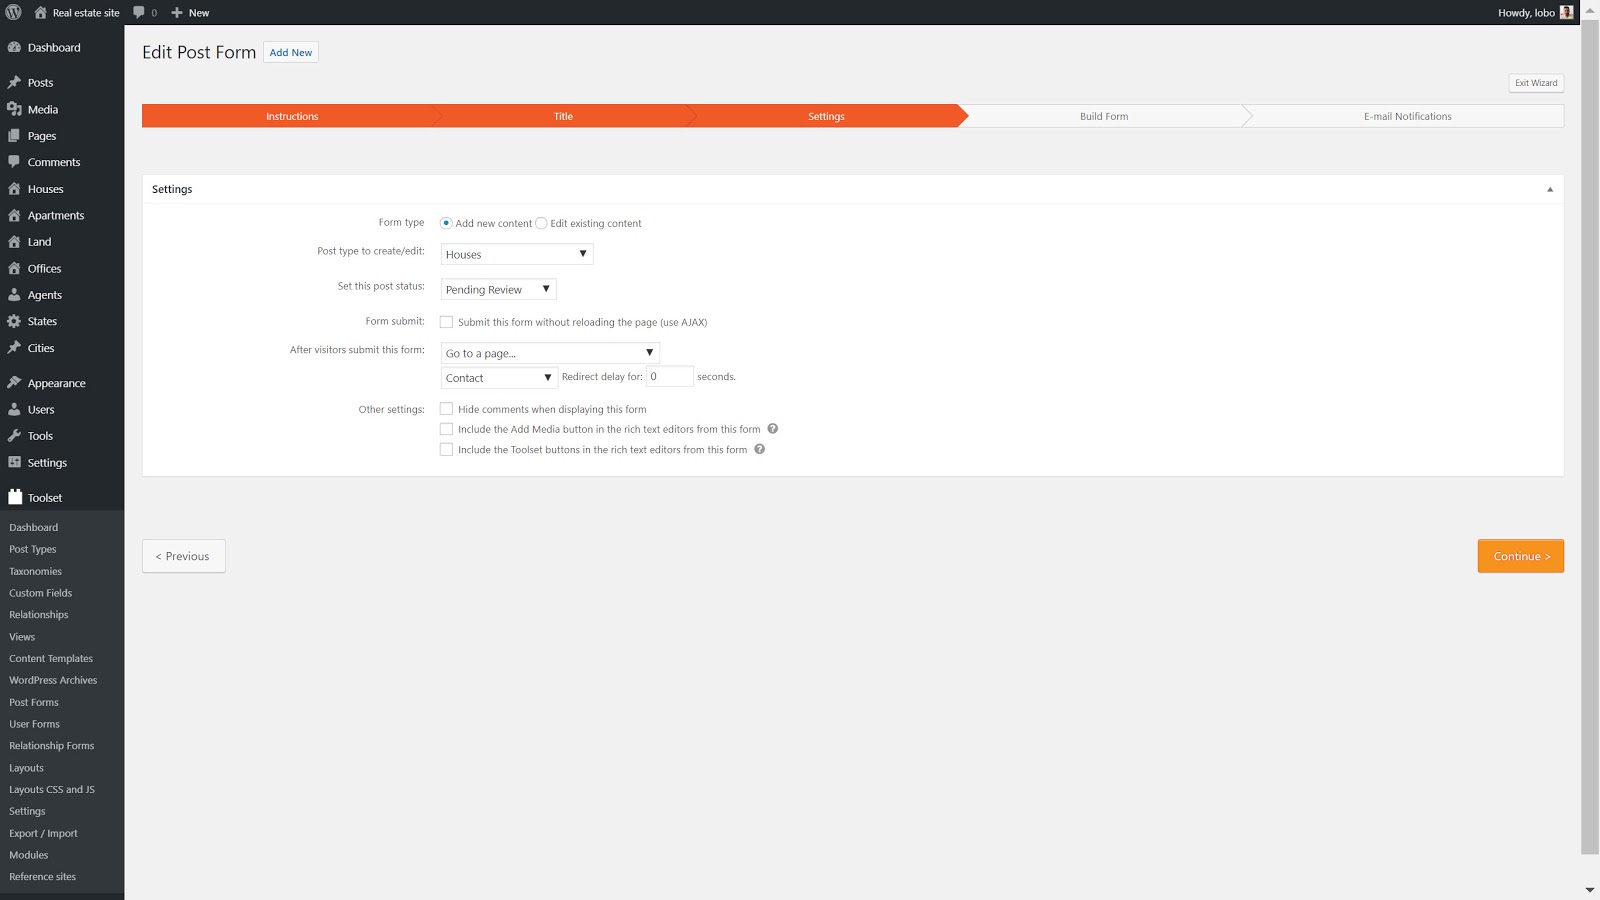Click help icon next to Toolset buttons option
The width and height of the screenshot is (1600, 900).
759,449
